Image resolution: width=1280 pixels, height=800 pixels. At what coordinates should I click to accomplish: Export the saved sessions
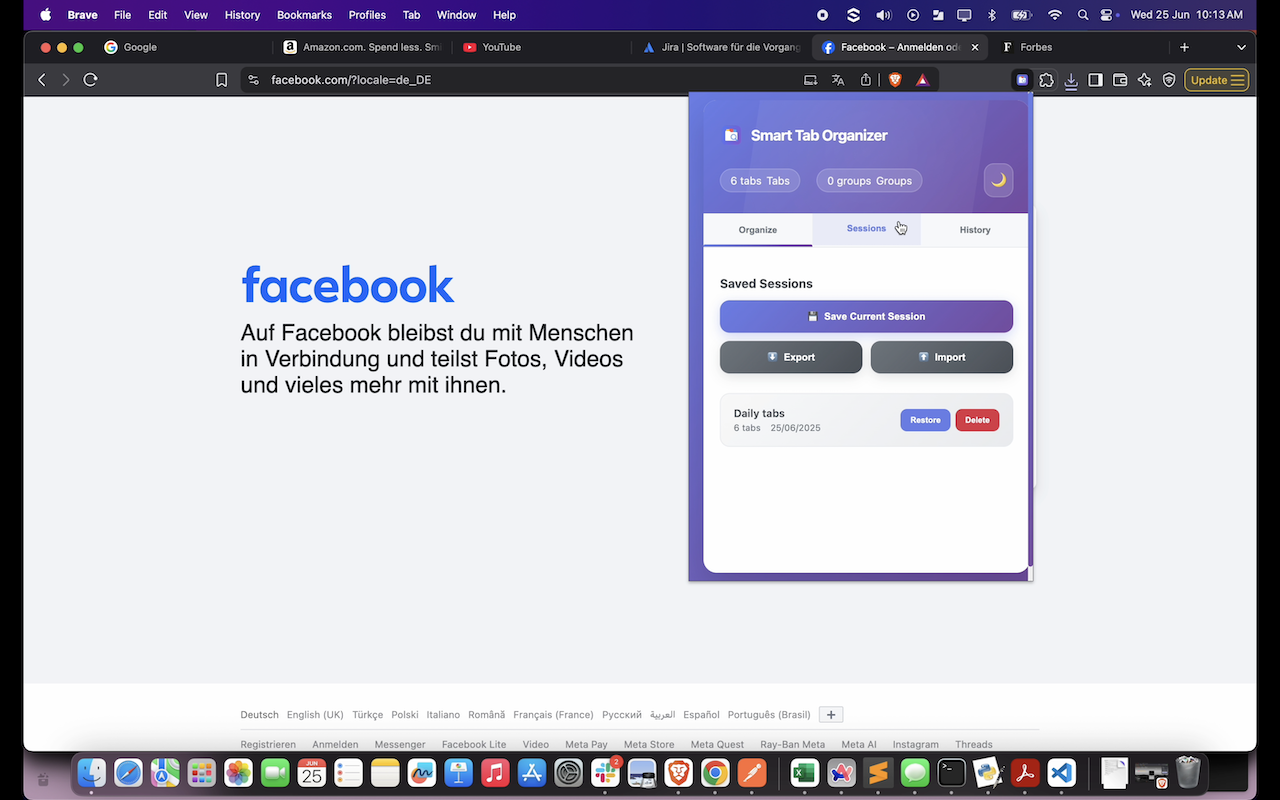pyautogui.click(x=791, y=357)
